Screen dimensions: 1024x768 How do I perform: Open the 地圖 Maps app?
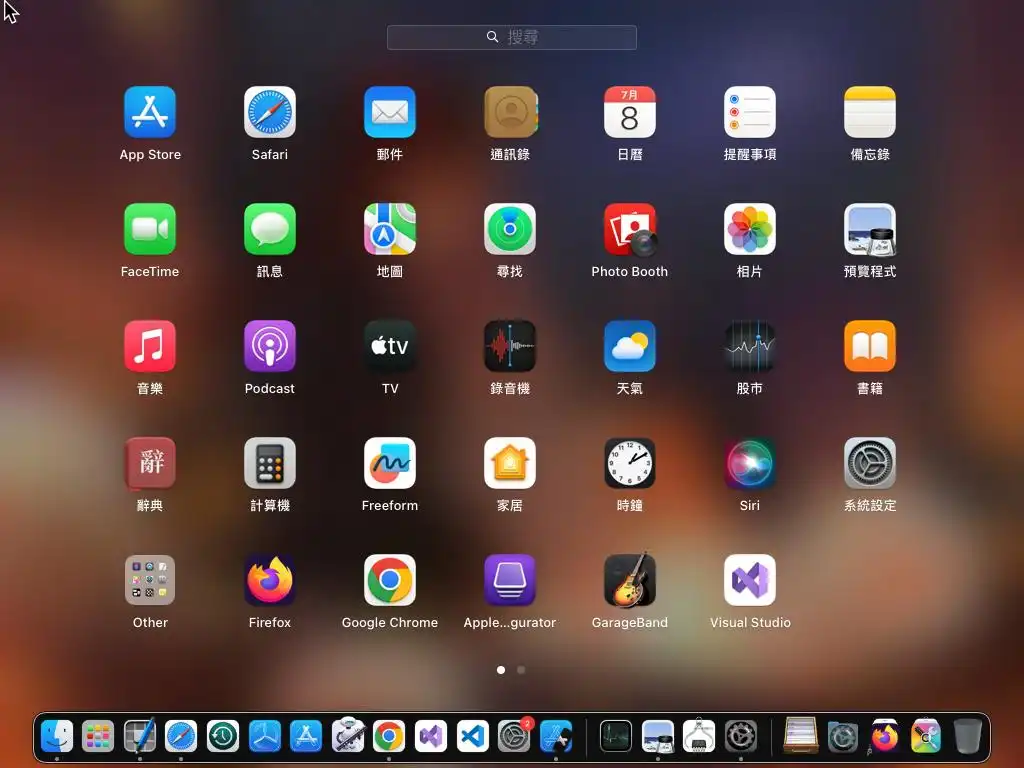pyautogui.click(x=390, y=229)
